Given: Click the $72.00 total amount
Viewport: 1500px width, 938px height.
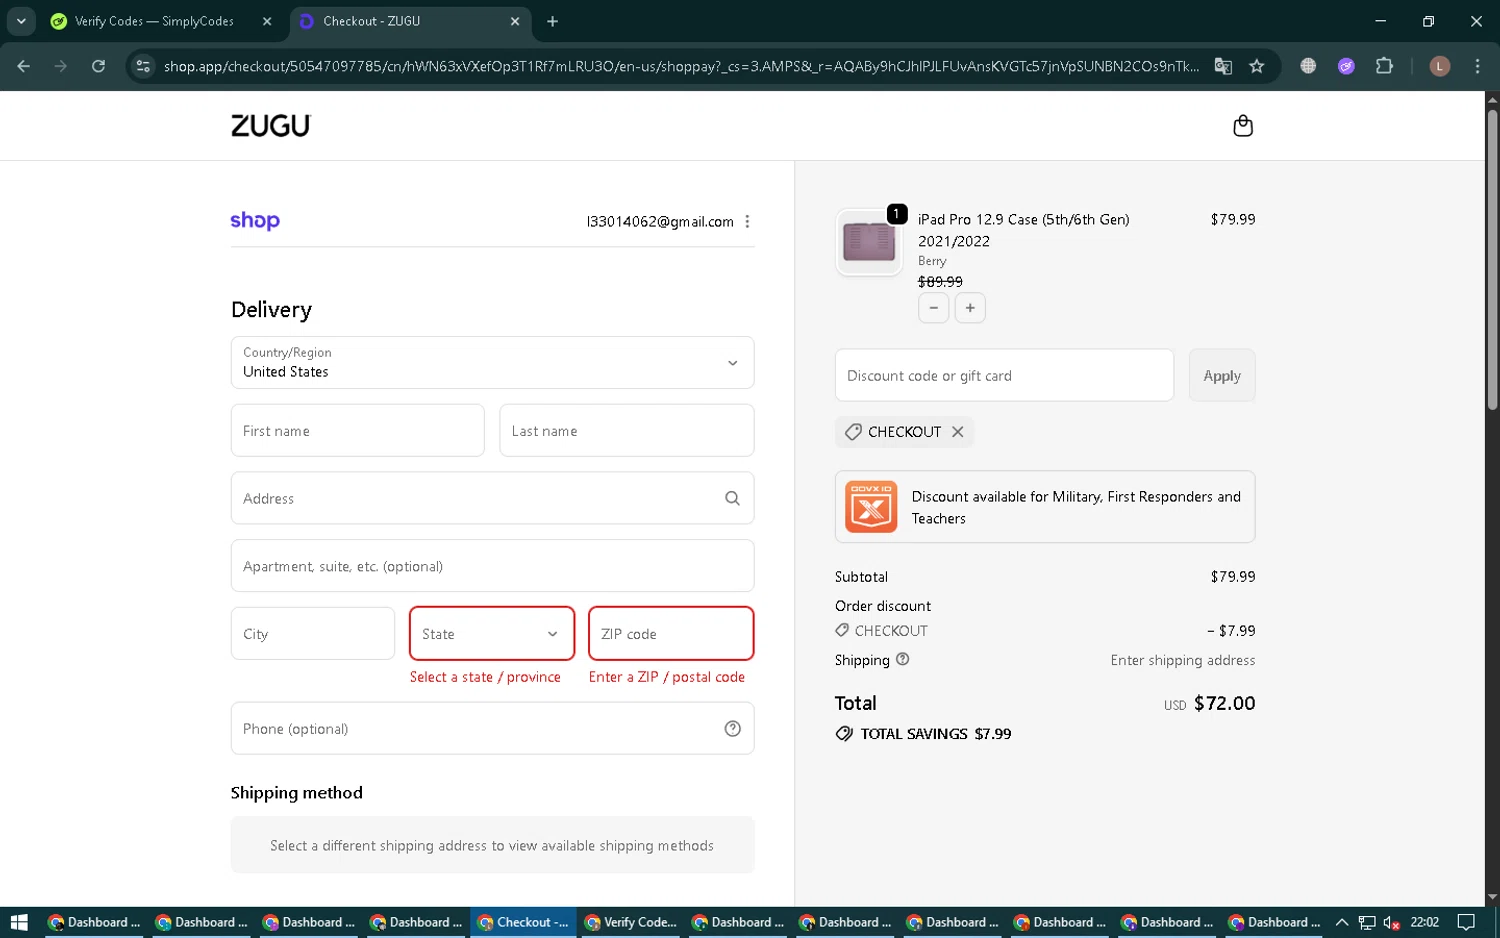Looking at the screenshot, I should click(1224, 703).
